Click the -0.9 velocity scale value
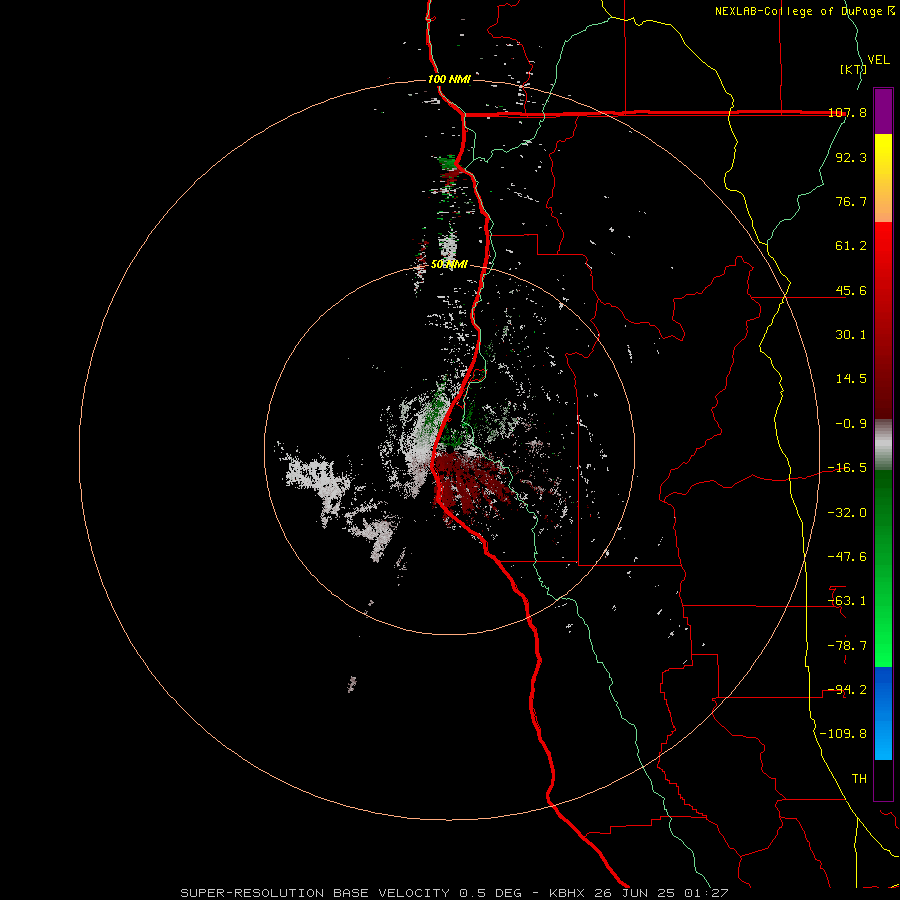Viewport: 900px width, 900px height. point(851,424)
